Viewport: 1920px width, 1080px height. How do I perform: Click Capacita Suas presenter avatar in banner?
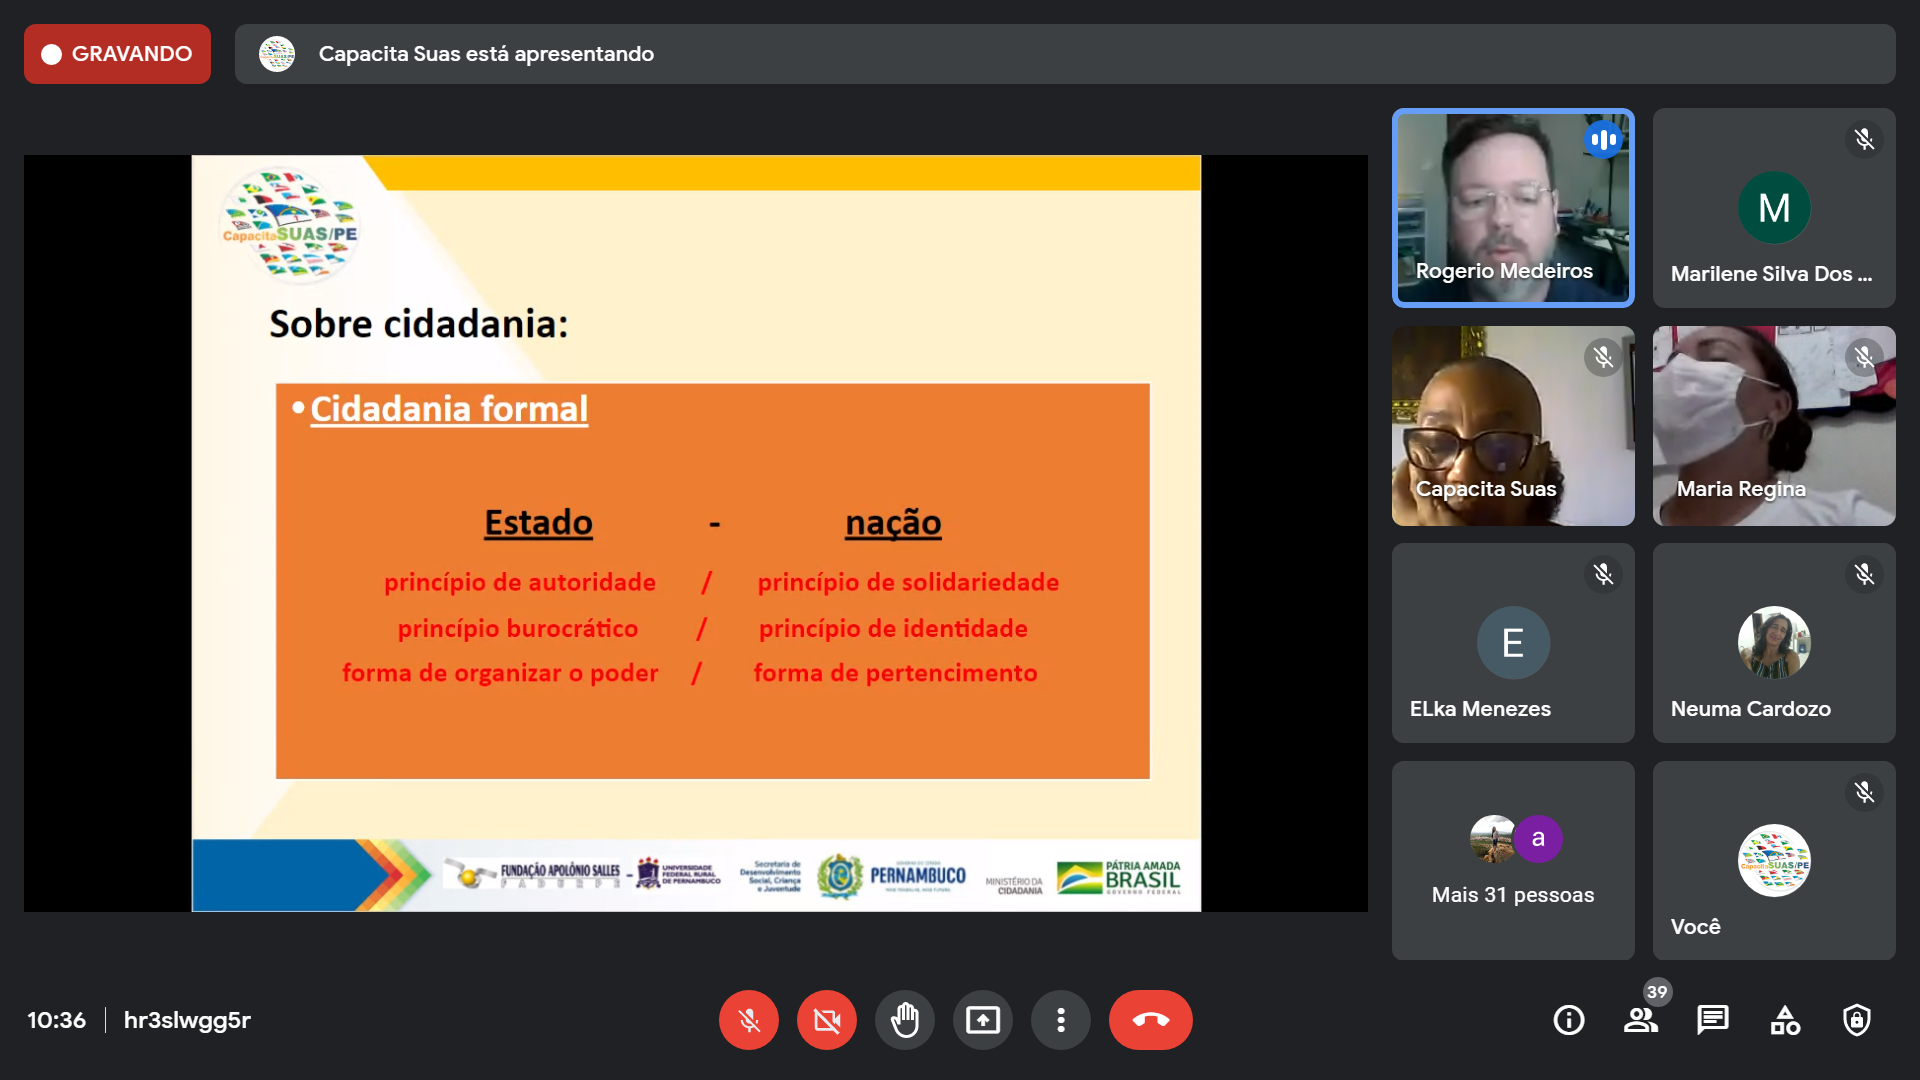pos(277,54)
